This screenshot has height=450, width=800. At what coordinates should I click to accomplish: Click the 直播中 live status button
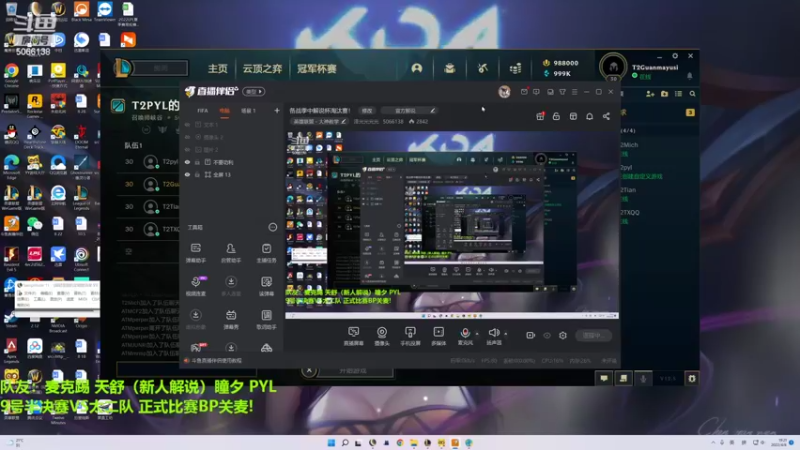pyautogui.click(x=593, y=335)
